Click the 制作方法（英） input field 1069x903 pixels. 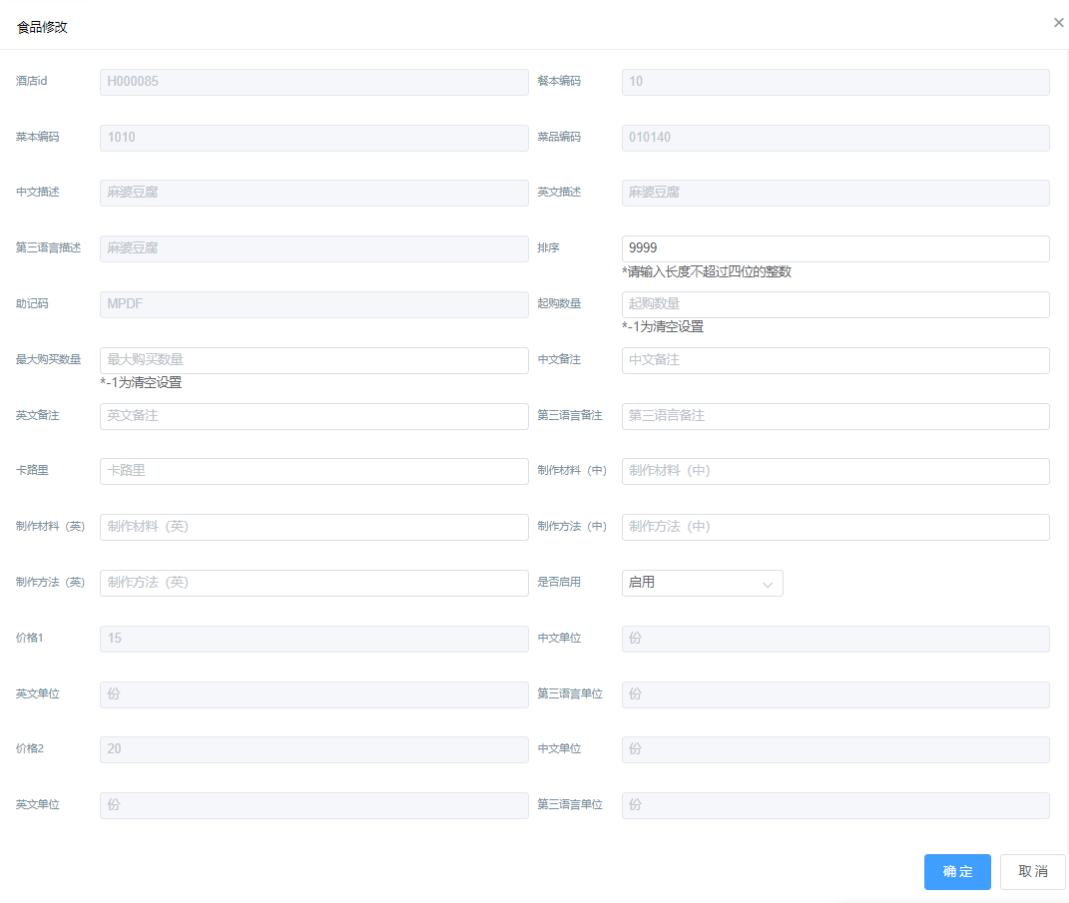(x=314, y=583)
